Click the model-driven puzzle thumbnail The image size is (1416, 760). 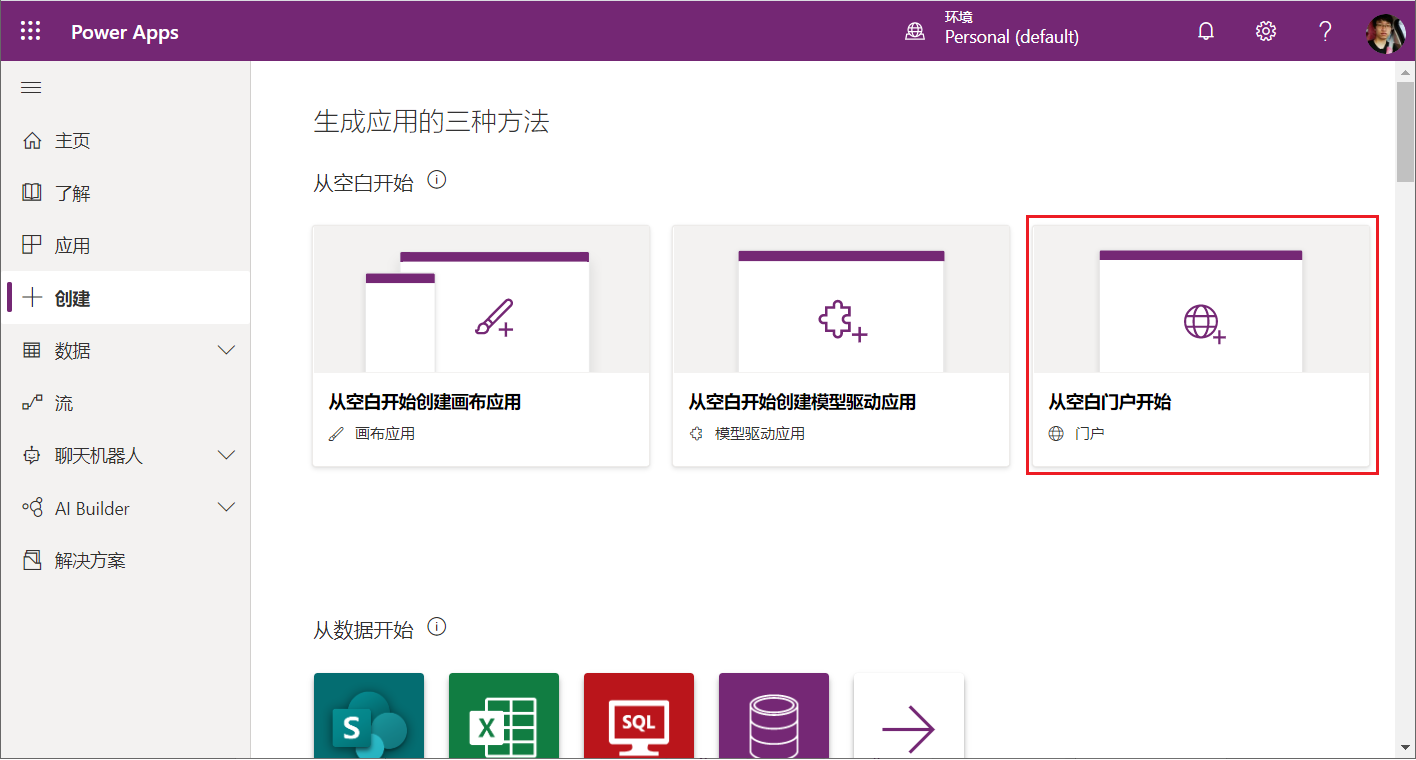coord(841,299)
